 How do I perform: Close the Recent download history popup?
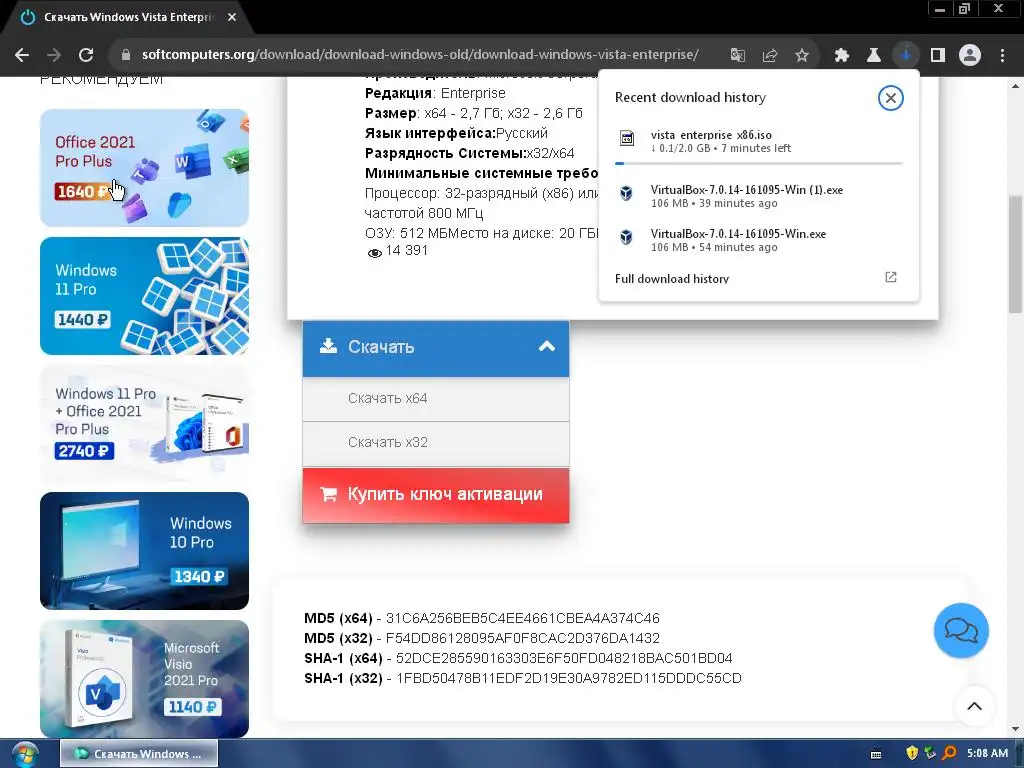[891, 98]
